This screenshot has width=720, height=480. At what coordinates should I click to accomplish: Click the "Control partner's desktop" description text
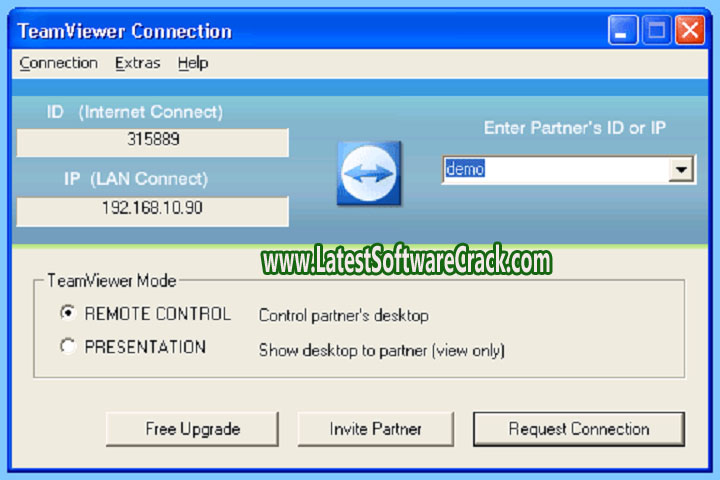click(343, 315)
